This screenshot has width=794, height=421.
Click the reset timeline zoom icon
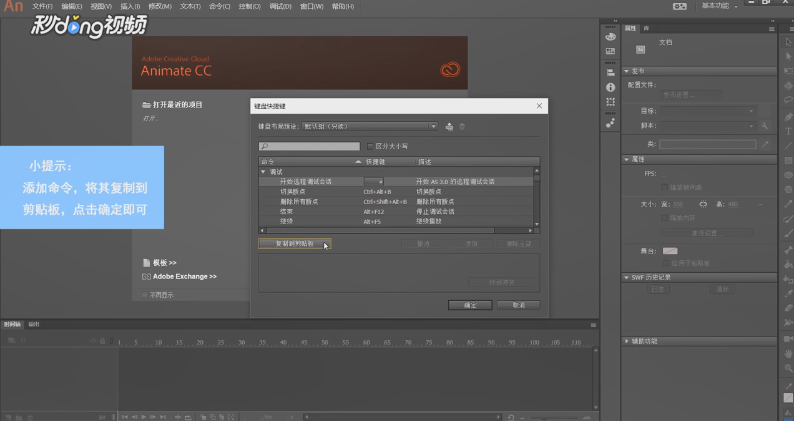[x=511, y=417]
